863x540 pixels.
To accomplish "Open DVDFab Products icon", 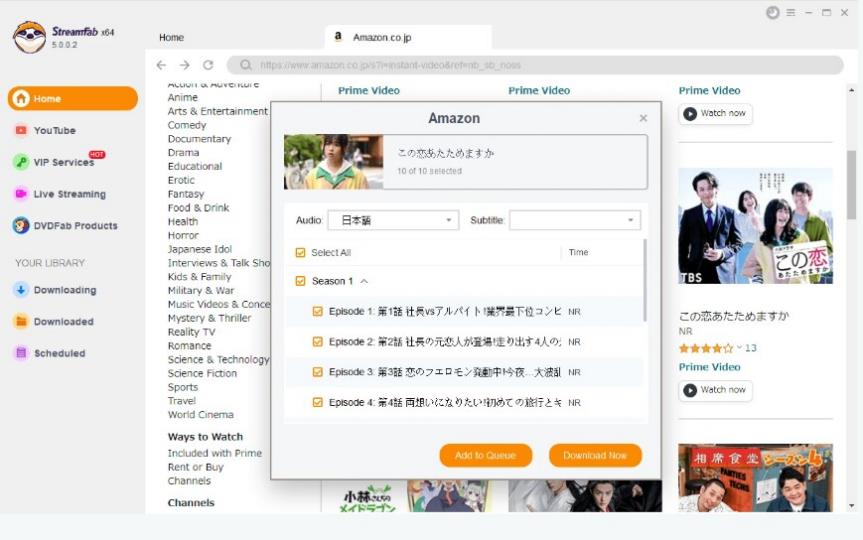I will [x=21, y=226].
